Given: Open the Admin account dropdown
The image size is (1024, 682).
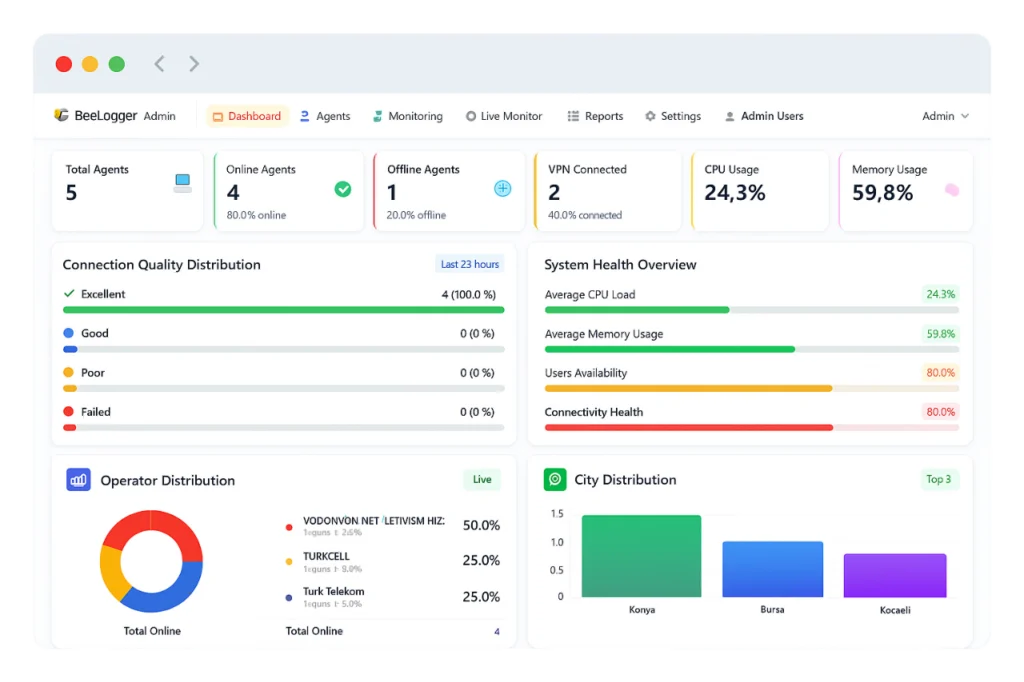Looking at the screenshot, I should [x=944, y=115].
